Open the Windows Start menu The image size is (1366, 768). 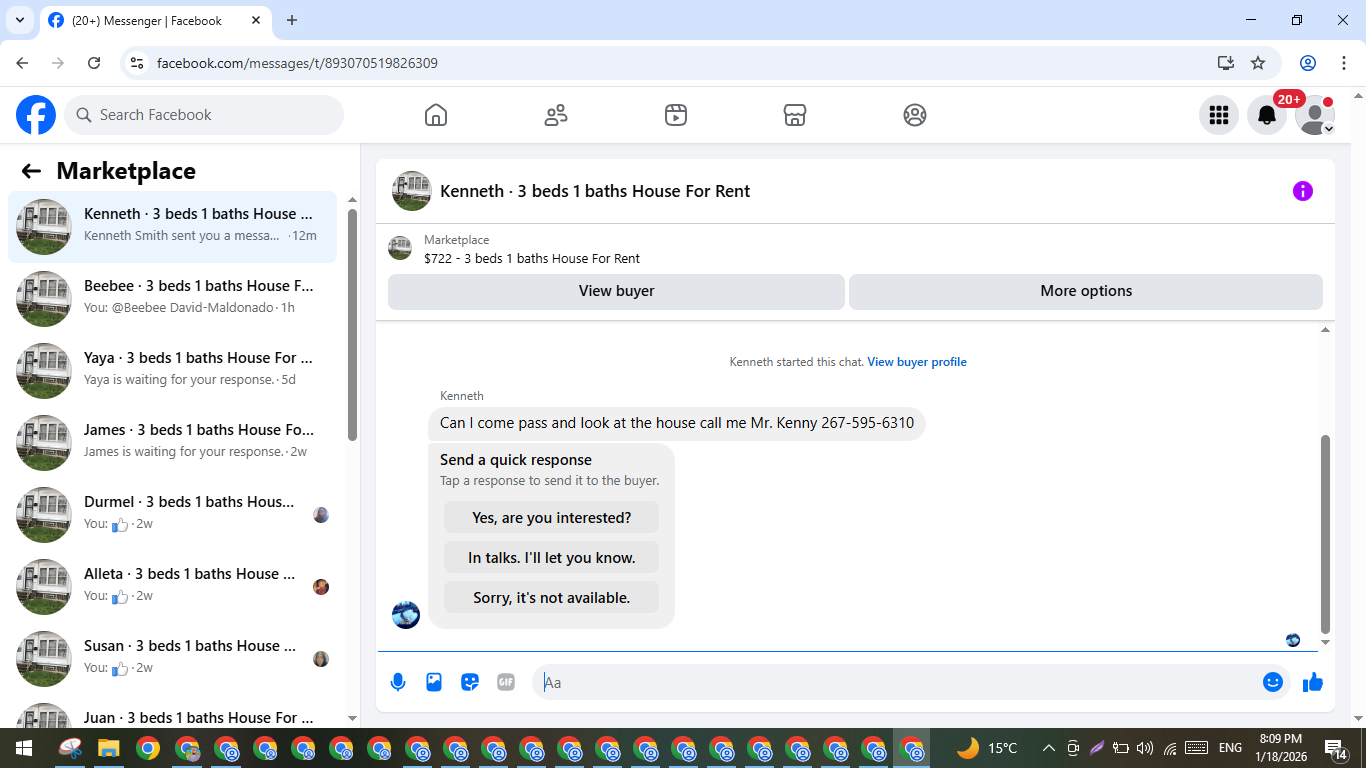tap(23, 748)
